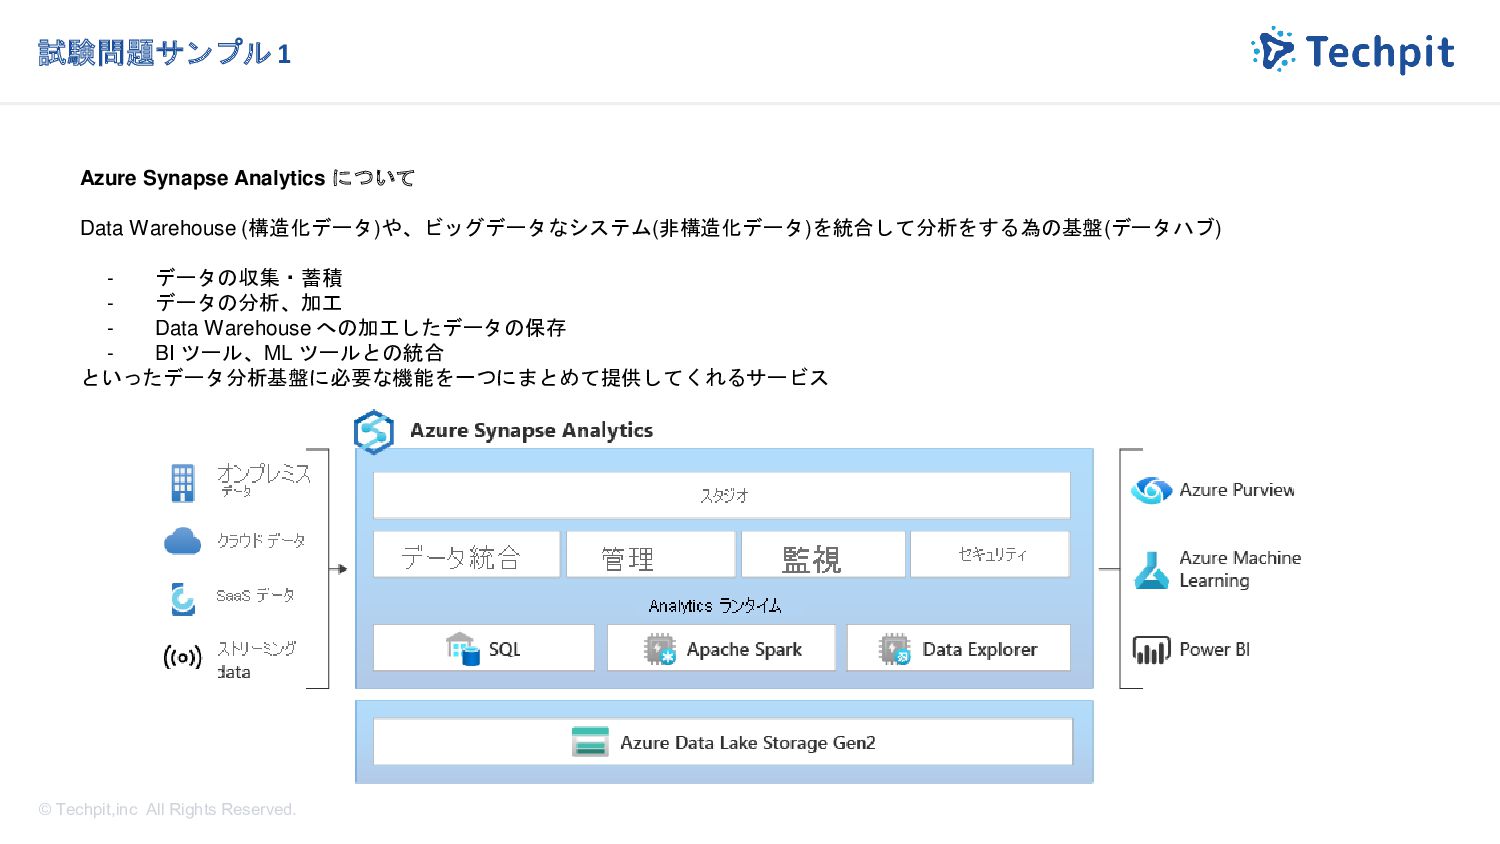The image size is (1500, 844).
Task: Click the Techpit copyright footer text
Action: point(167,810)
